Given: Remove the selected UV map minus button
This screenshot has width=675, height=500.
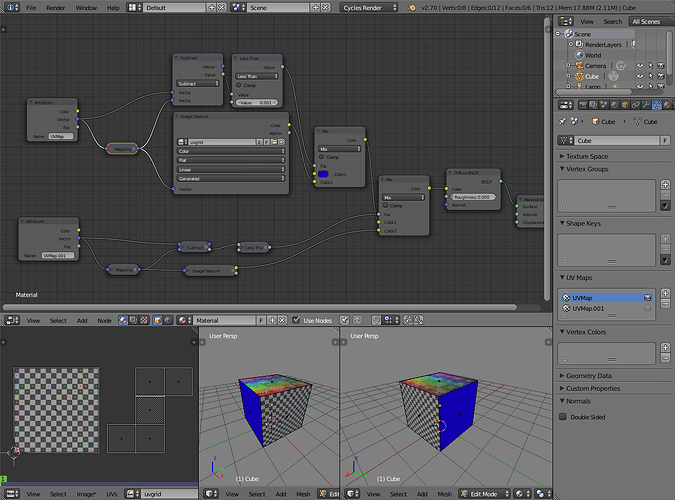Looking at the screenshot, I should point(665,304).
